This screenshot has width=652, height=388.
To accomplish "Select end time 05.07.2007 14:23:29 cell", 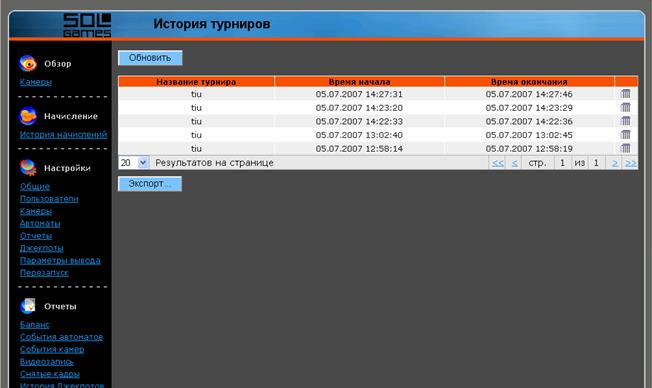I will 529,108.
